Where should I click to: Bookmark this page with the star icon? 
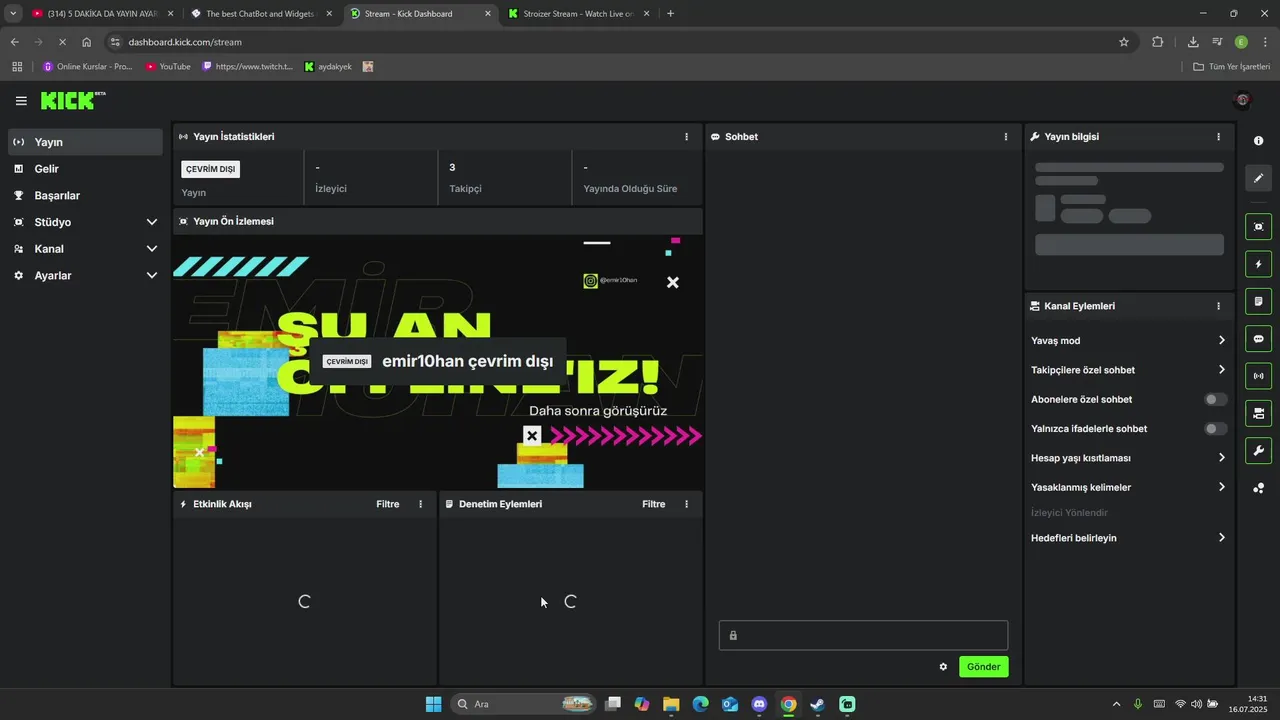tap(1124, 42)
